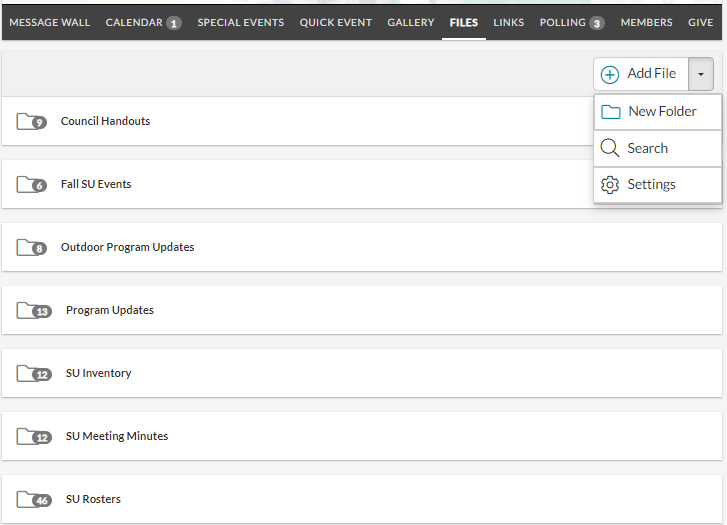Image resolution: width=727 pixels, height=525 pixels.
Task: Go to the Quick Event tab
Action: click(x=336, y=22)
